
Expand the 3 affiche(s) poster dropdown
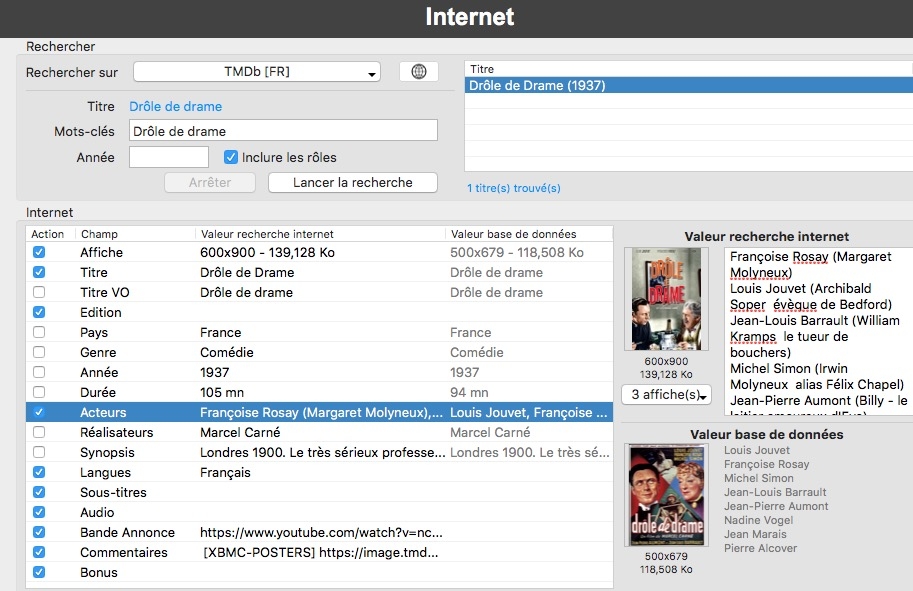click(x=666, y=395)
